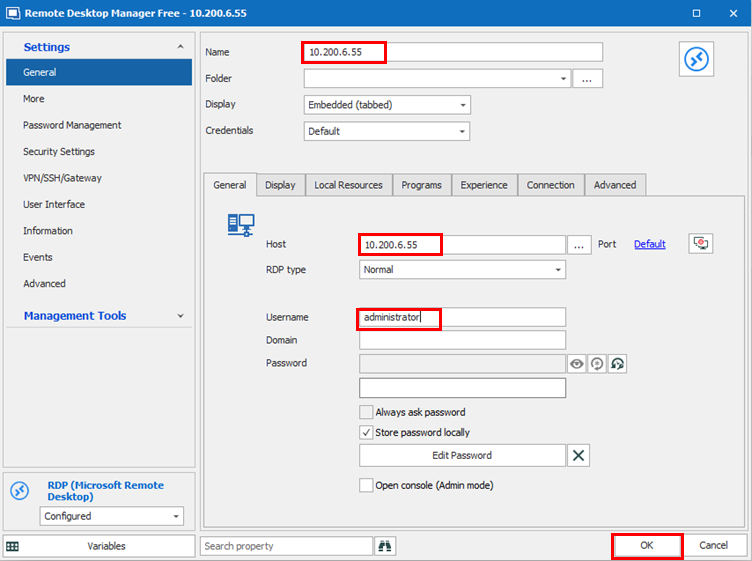Viewport: 752px width, 561px height.
Task: Open the password generator icon
Action: (597, 364)
